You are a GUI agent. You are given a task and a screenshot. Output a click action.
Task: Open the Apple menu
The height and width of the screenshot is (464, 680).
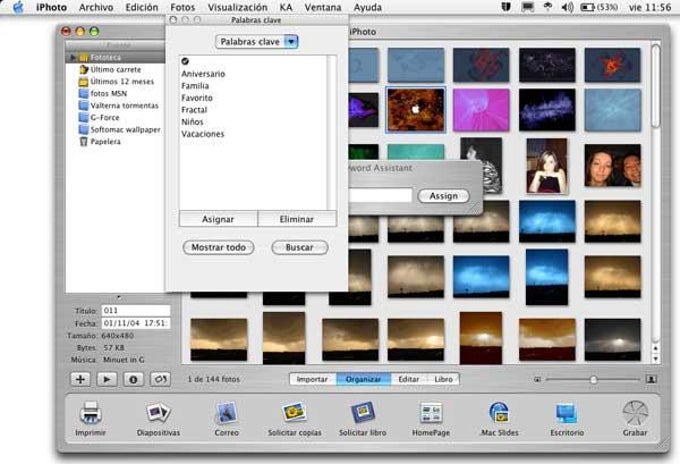click(x=18, y=7)
